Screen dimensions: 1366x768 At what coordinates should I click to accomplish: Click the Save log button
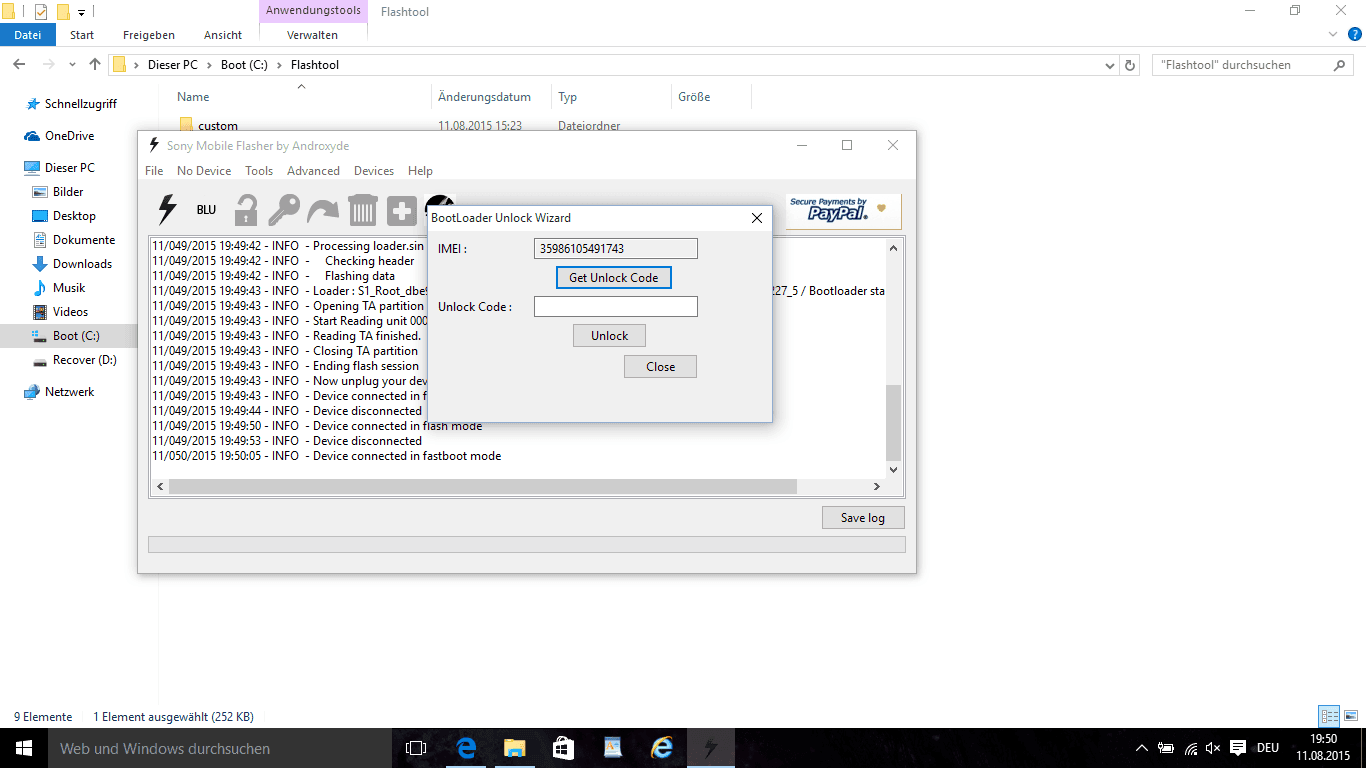coord(862,518)
